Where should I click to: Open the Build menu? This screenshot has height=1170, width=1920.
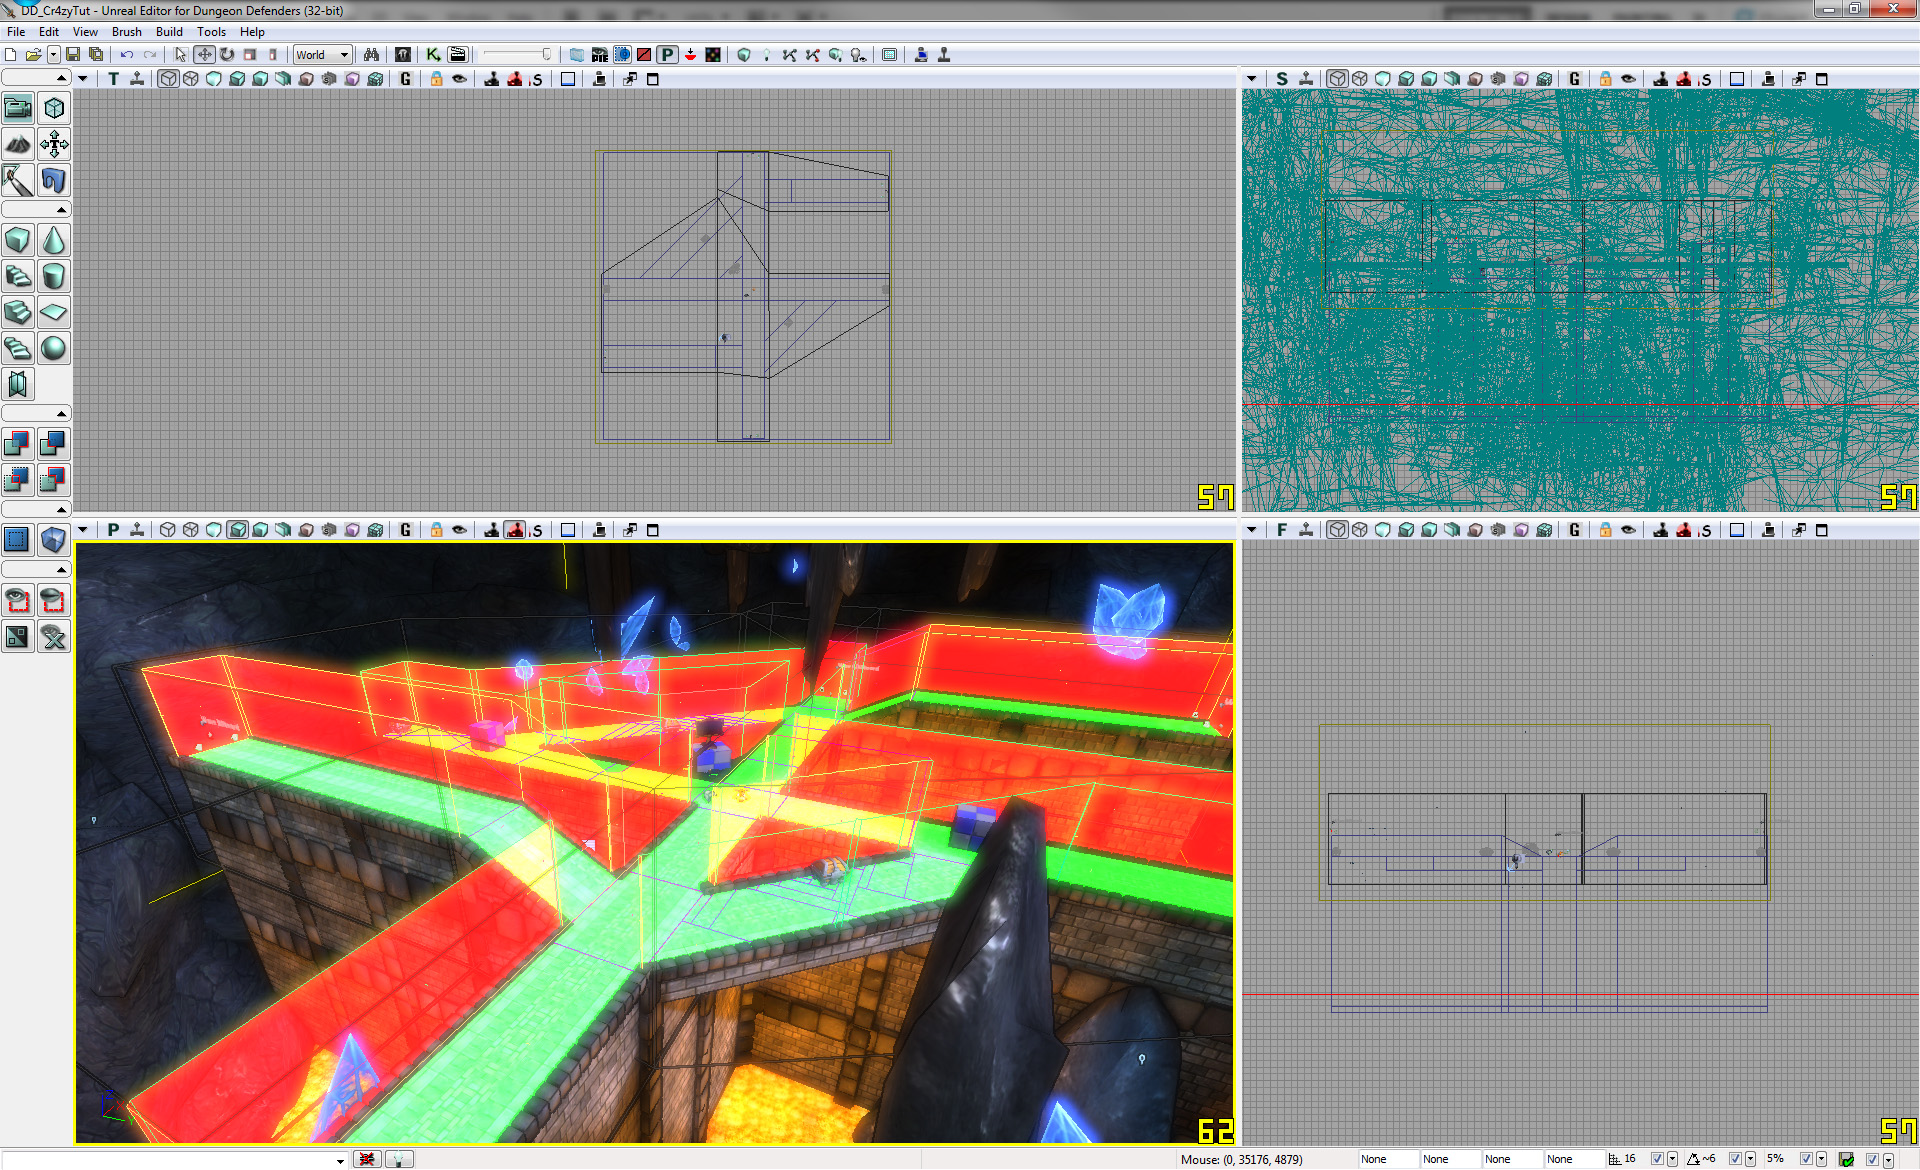(x=169, y=32)
